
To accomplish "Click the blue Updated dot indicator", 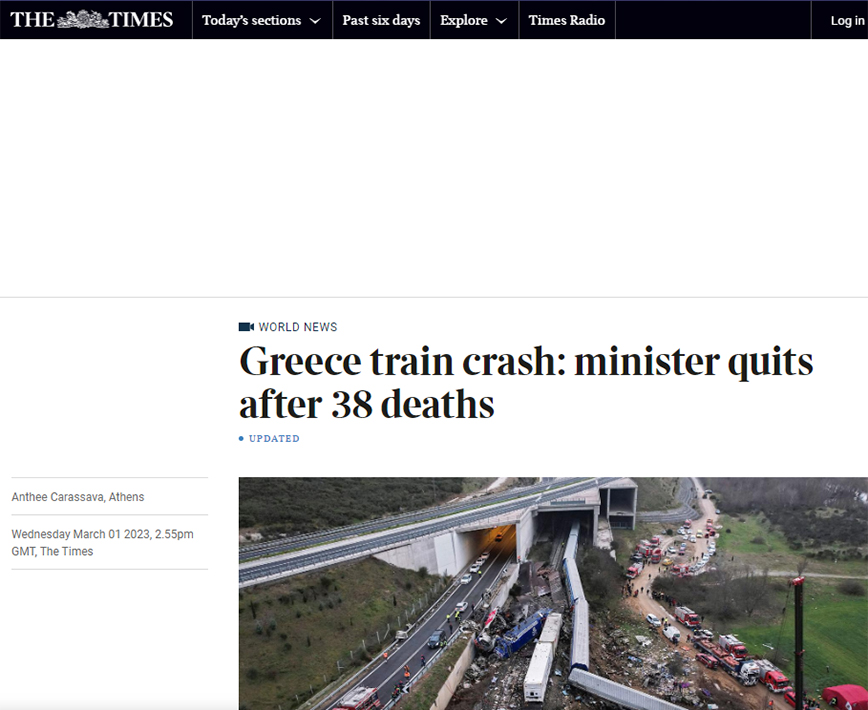I will click(241, 439).
